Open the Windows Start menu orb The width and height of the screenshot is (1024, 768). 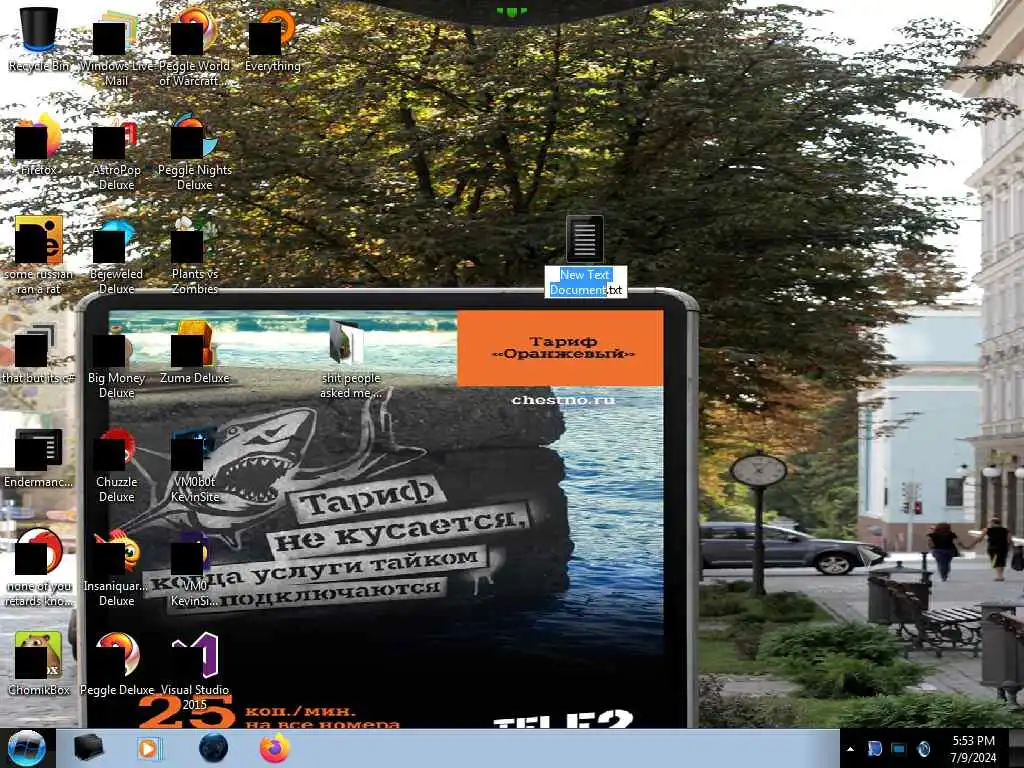point(26,748)
